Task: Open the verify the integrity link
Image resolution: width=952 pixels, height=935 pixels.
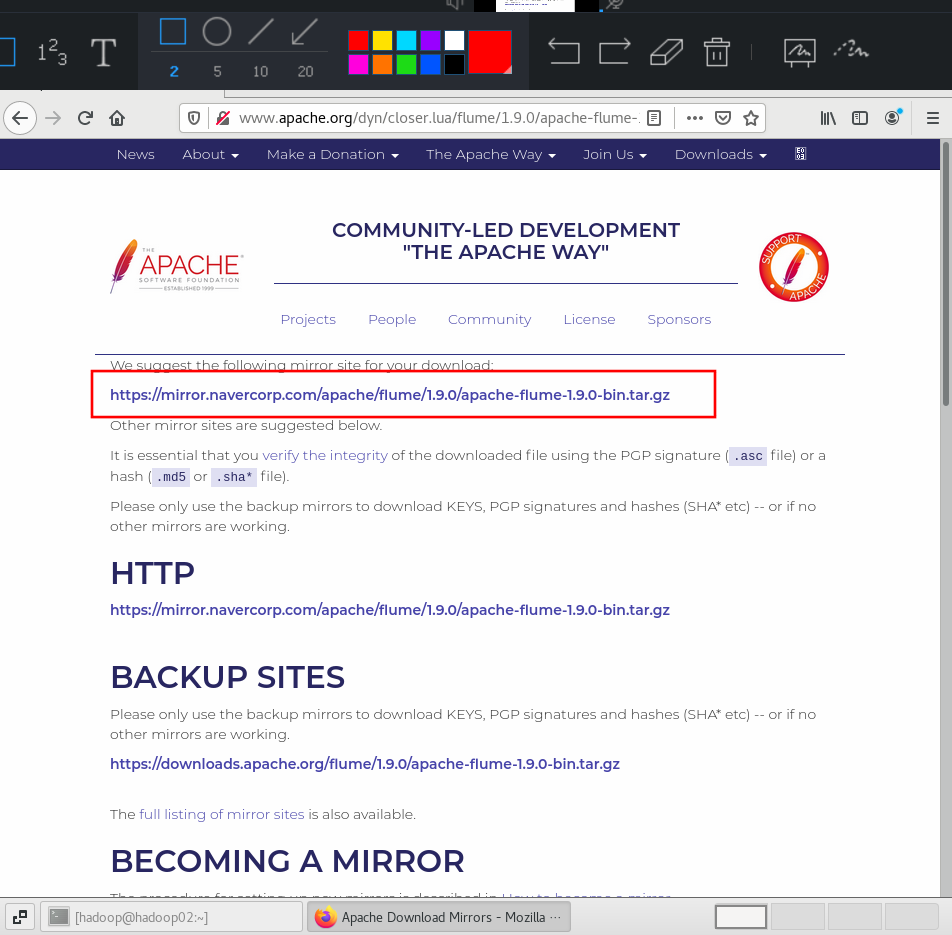Action: click(325, 455)
